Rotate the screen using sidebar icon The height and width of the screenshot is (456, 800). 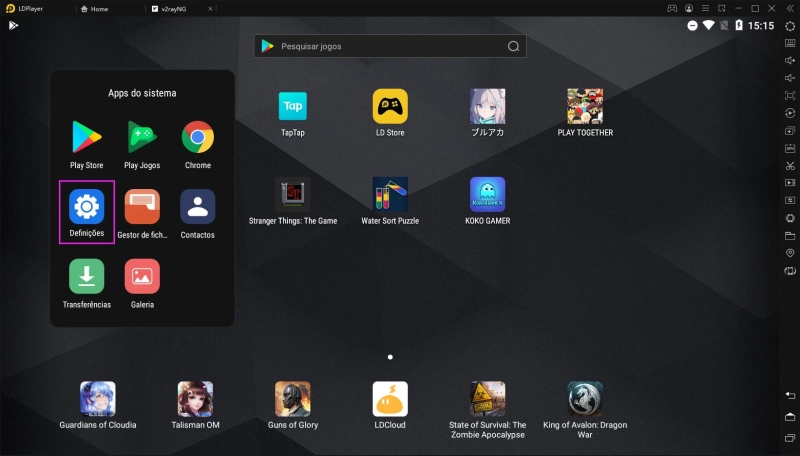click(790, 271)
